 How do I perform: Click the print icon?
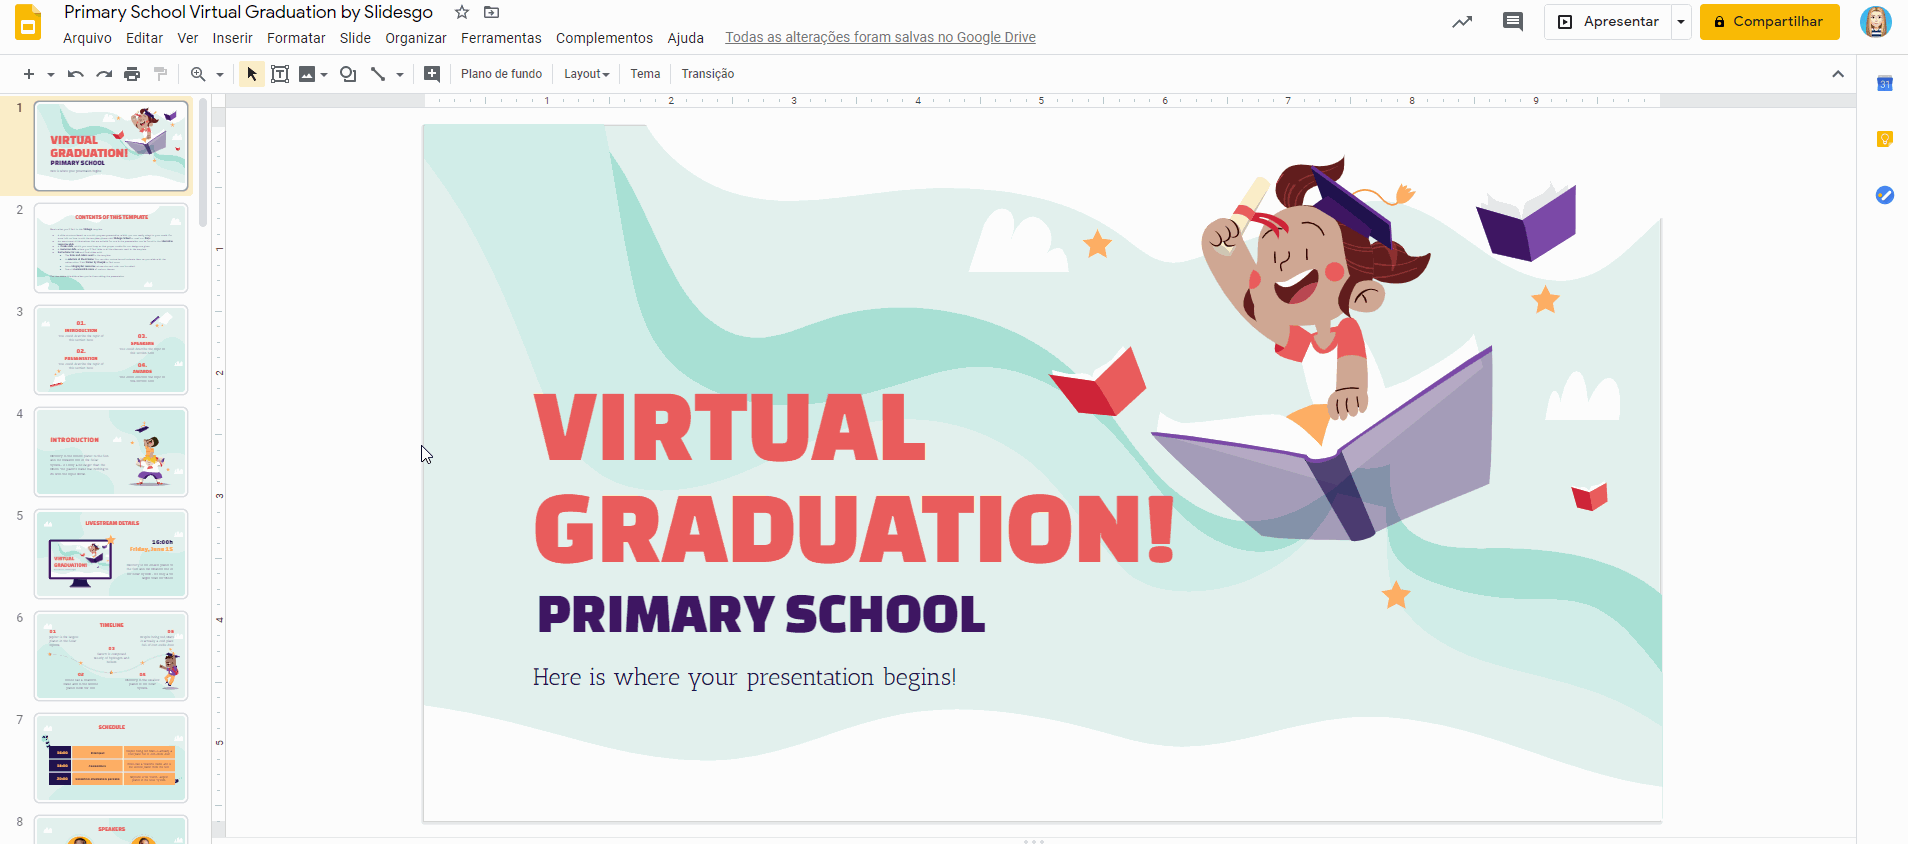pos(132,74)
